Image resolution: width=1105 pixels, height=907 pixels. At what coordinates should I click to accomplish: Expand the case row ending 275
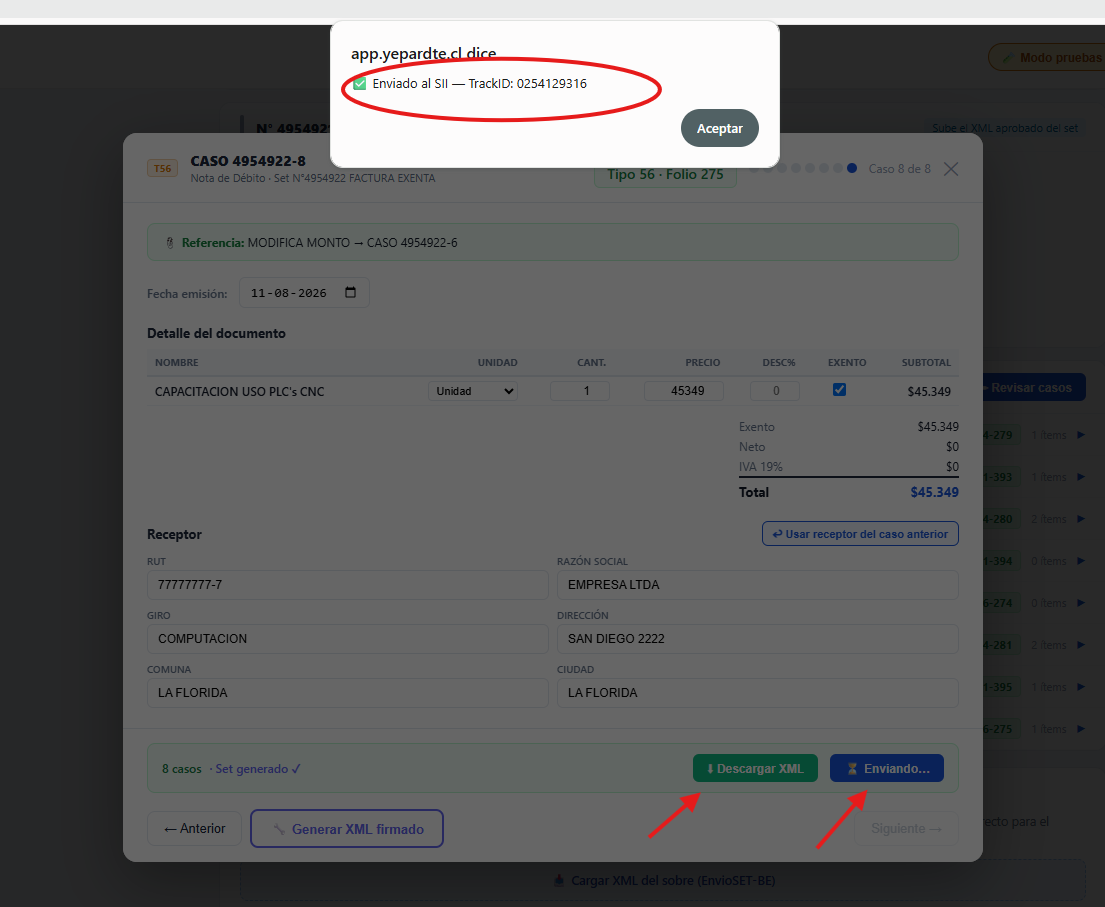(1081, 729)
